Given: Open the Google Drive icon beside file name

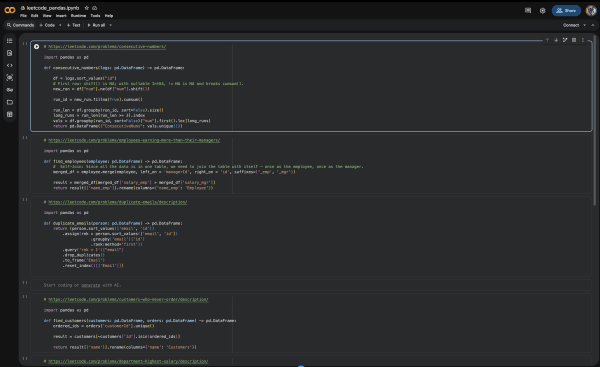Looking at the screenshot, I should tap(23, 8).
